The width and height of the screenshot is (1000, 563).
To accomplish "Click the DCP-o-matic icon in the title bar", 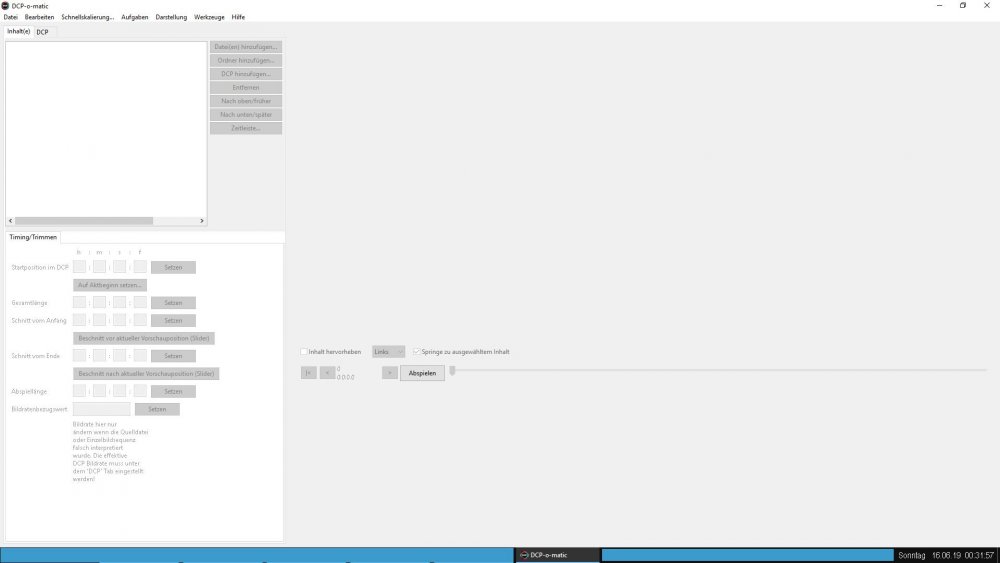I will [x=5, y=5].
